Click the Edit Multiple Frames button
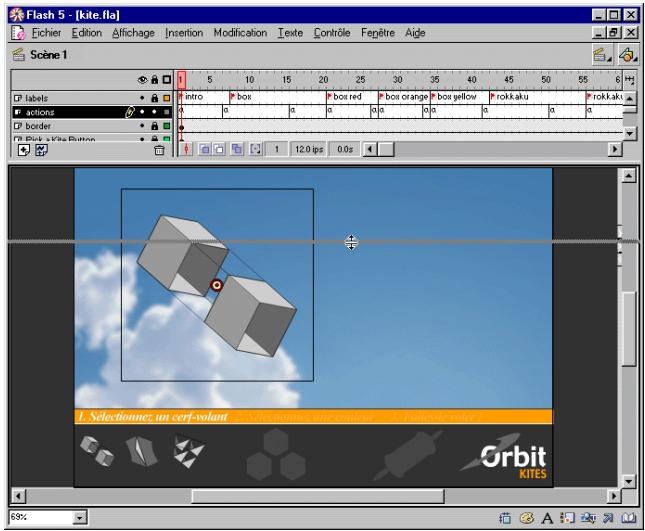This screenshot has height=531, width=645. click(x=237, y=149)
